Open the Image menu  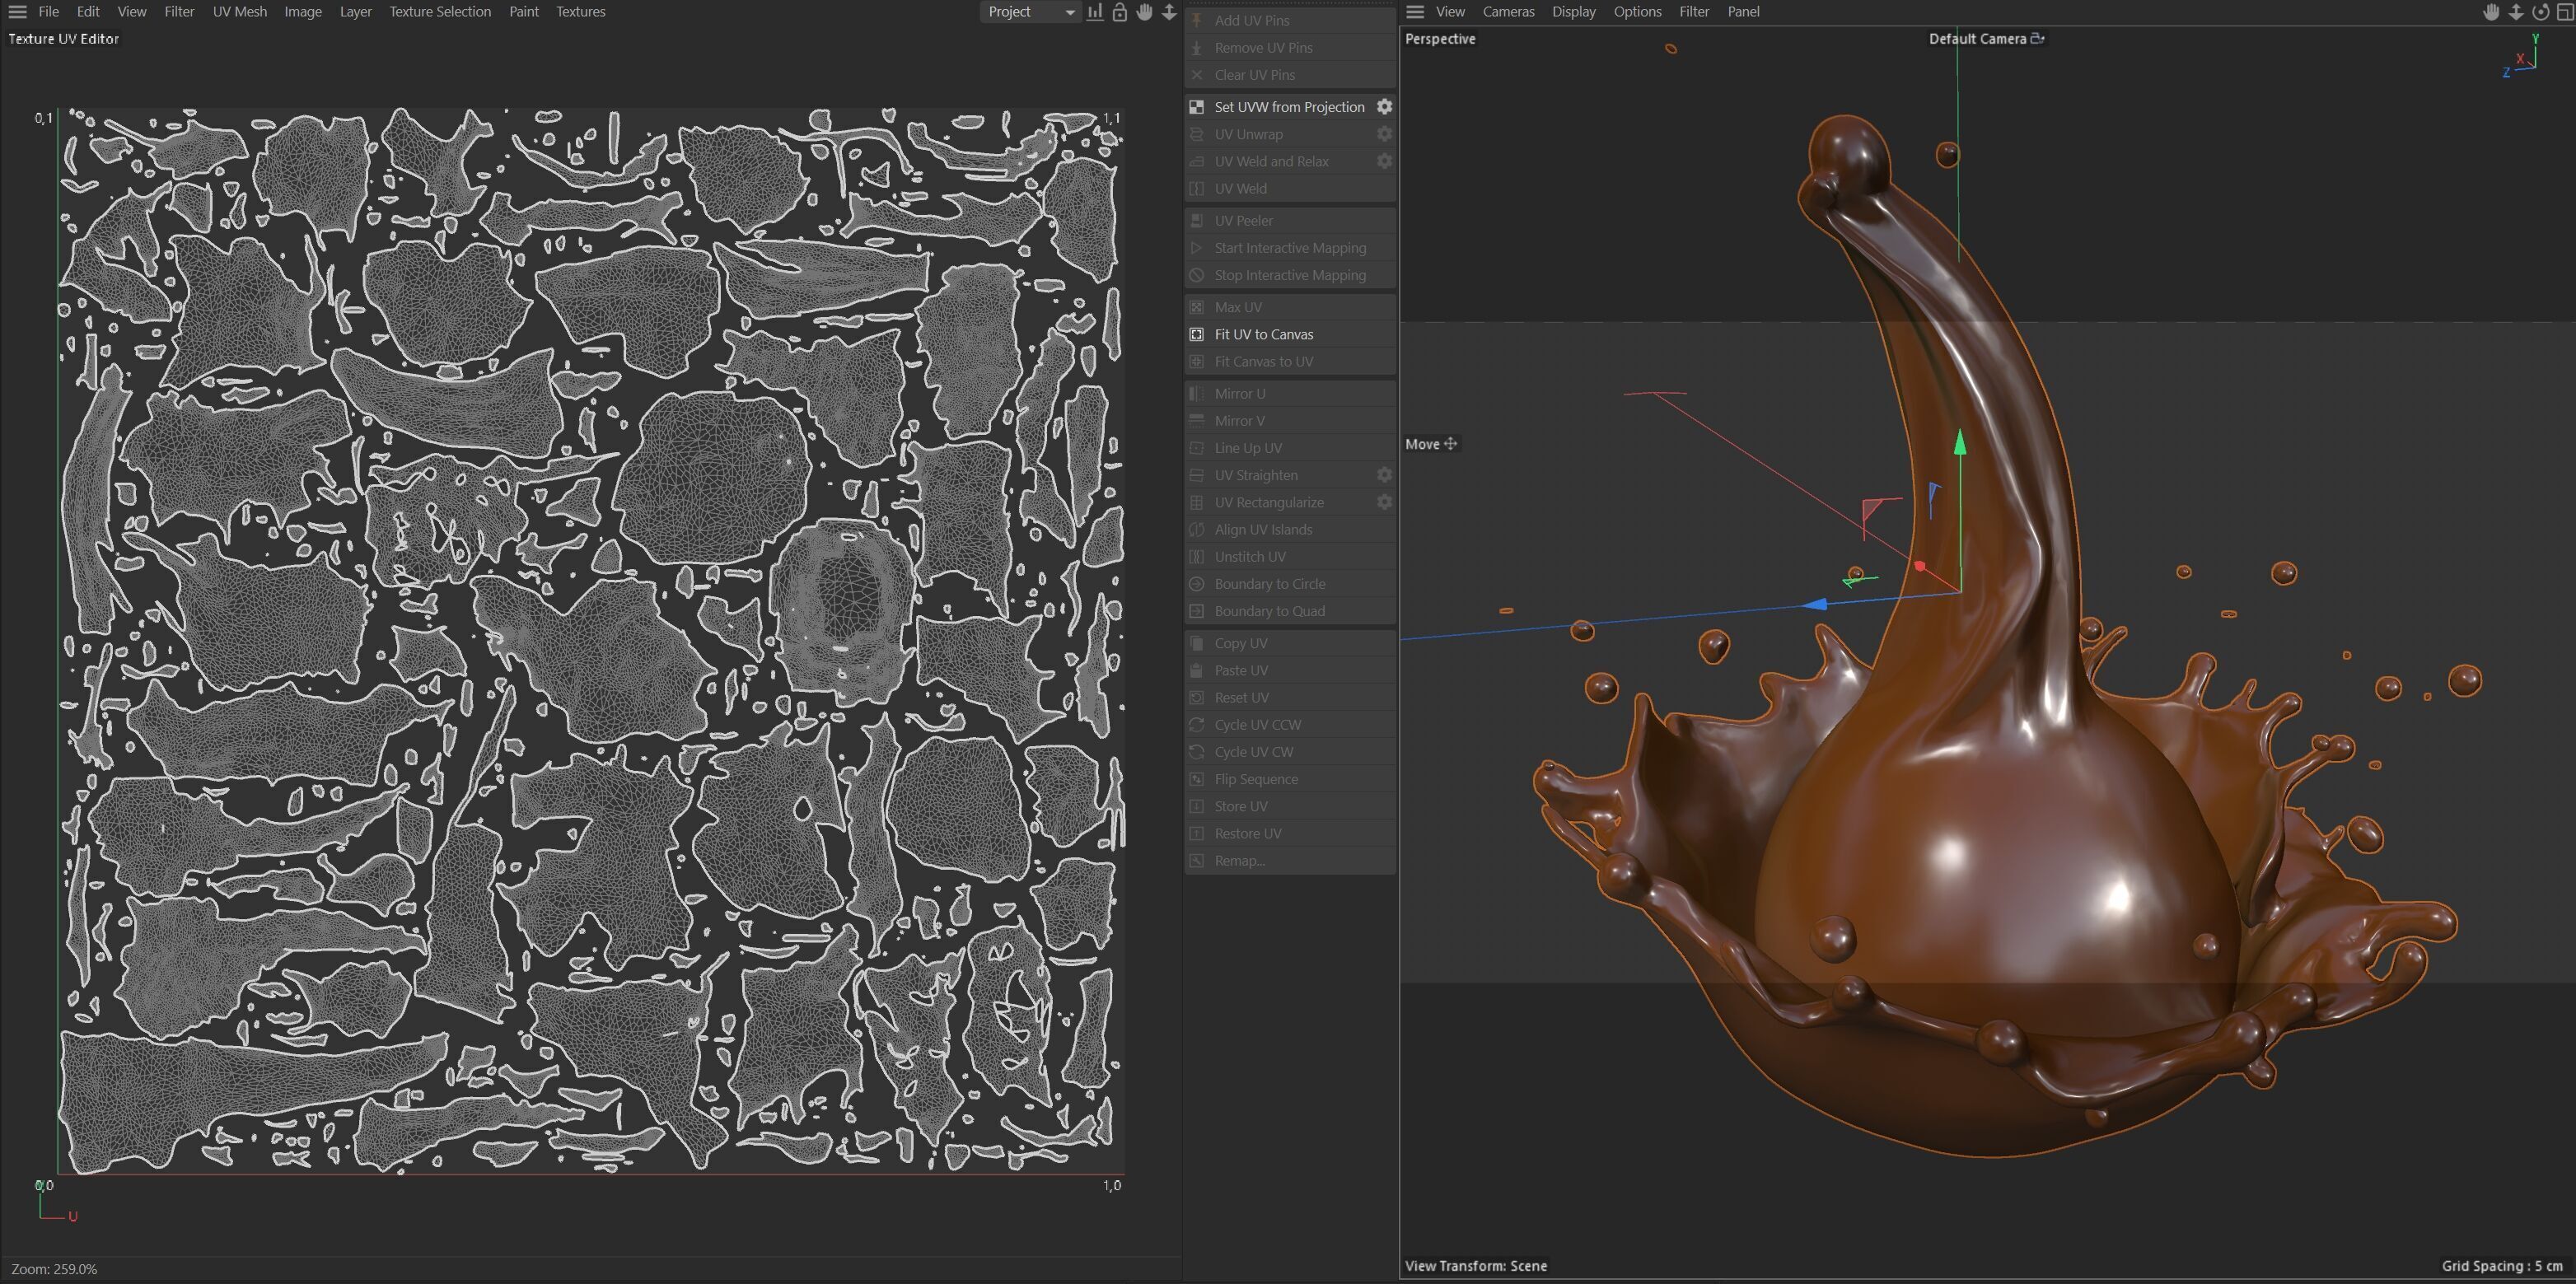(303, 12)
